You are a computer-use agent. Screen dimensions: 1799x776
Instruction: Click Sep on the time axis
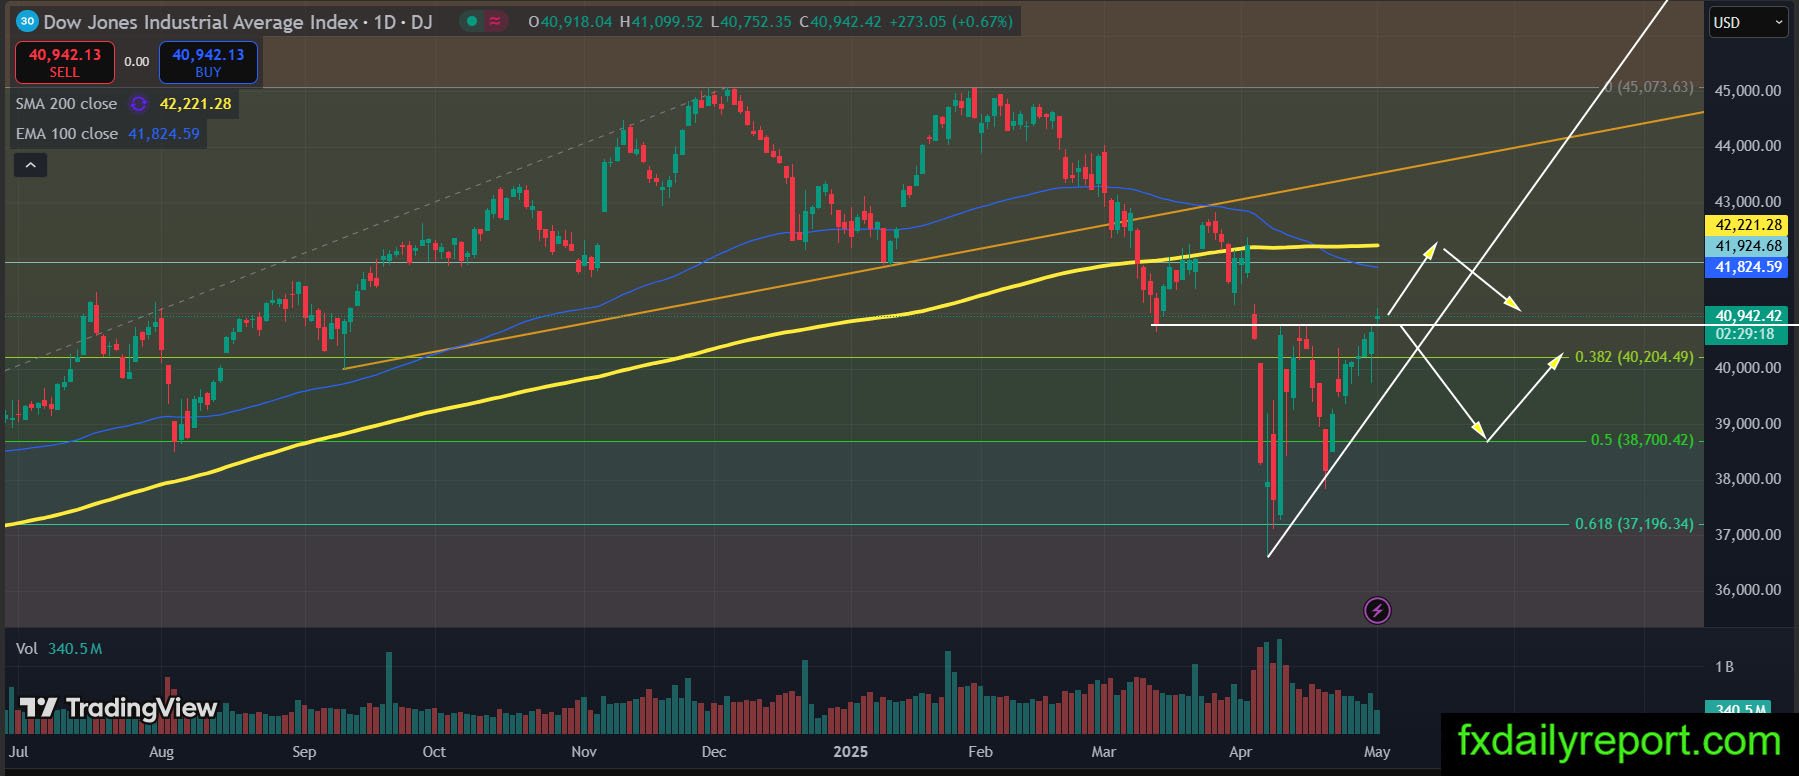pyautogui.click(x=304, y=752)
